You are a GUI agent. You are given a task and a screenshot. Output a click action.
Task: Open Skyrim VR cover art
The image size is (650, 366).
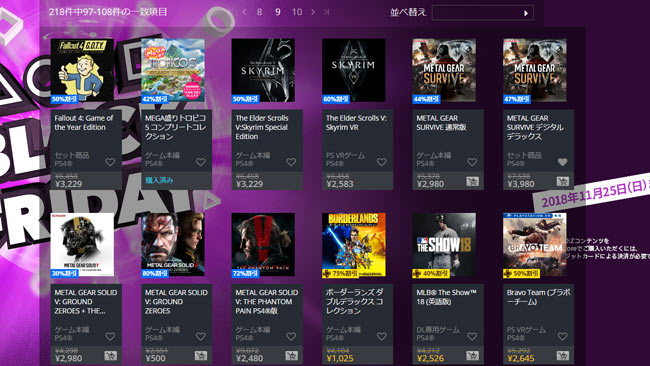354,70
